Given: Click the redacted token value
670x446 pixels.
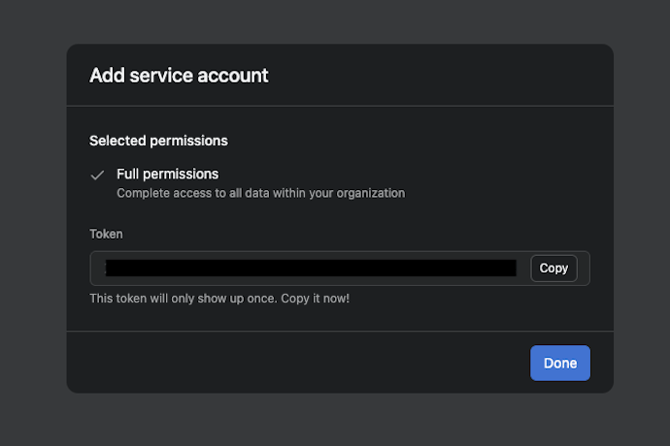Looking at the screenshot, I should 310,268.
